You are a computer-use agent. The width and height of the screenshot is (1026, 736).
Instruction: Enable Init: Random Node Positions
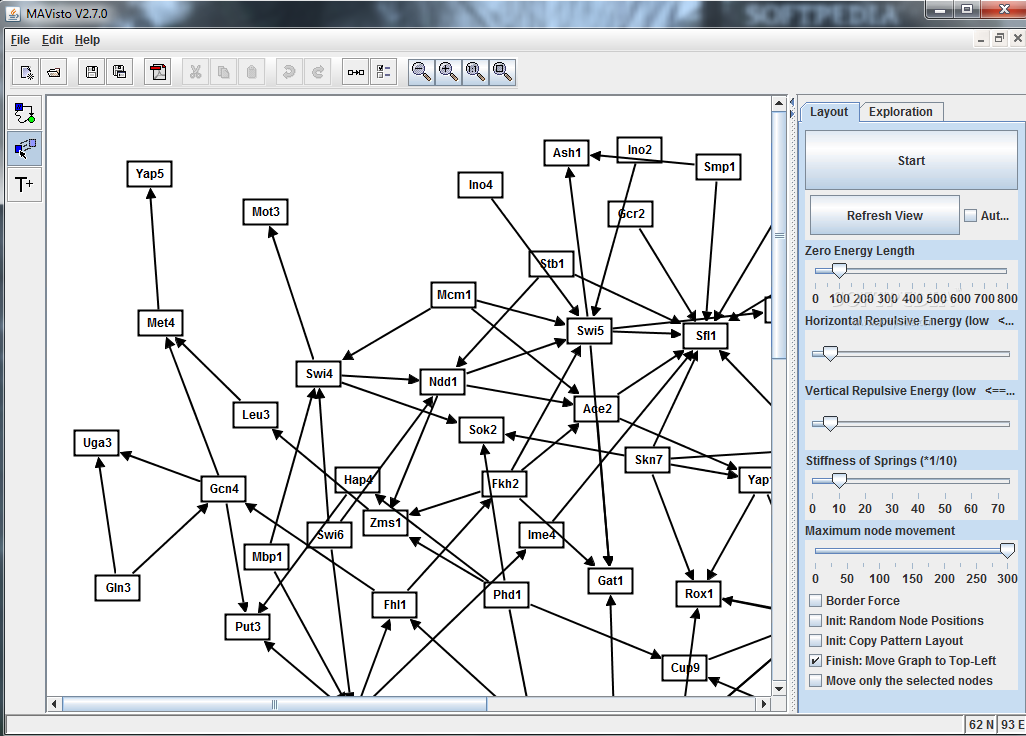point(815,621)
